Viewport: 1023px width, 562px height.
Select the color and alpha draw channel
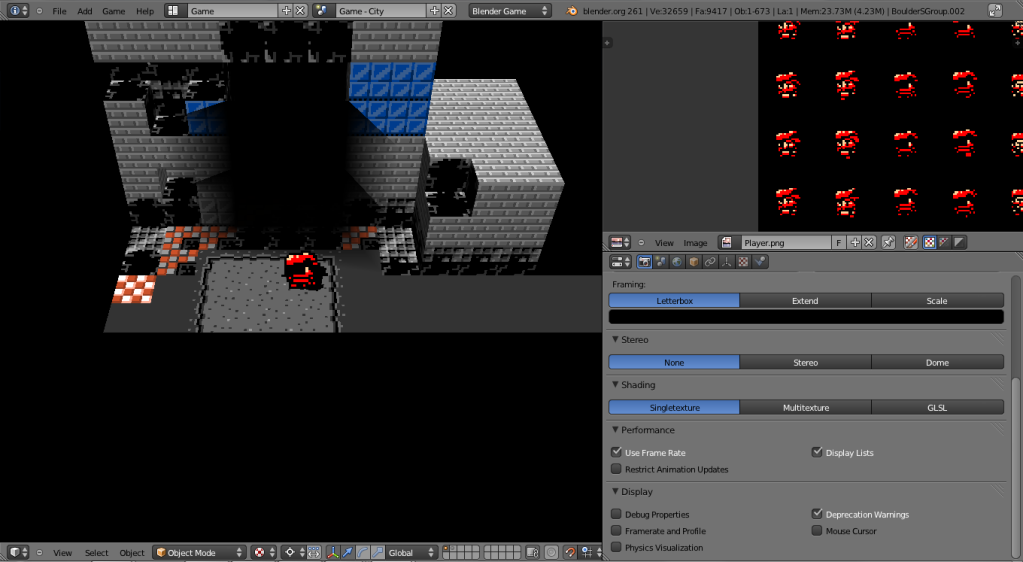tap(944, 242)
